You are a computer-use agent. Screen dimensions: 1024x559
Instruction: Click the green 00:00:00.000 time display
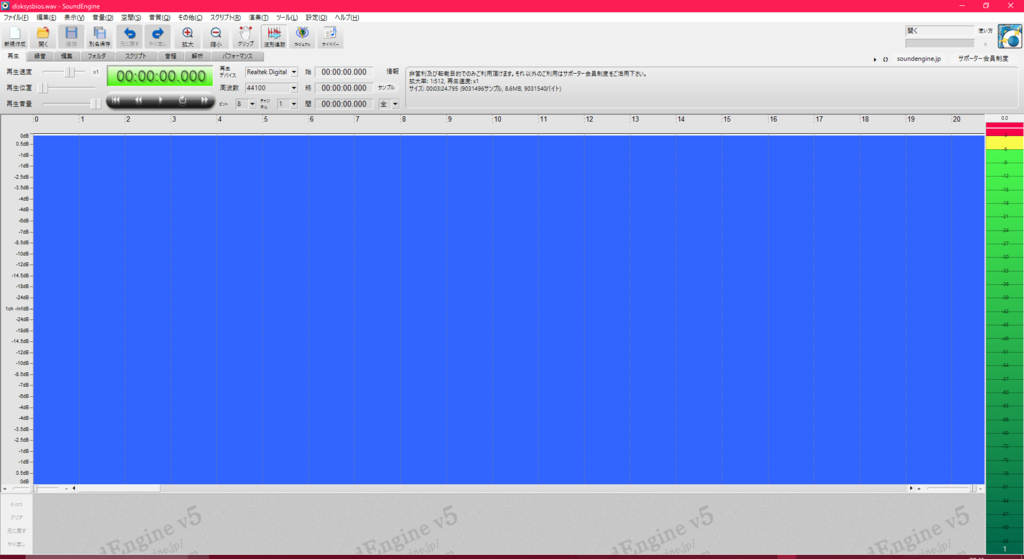click(160, 76)
